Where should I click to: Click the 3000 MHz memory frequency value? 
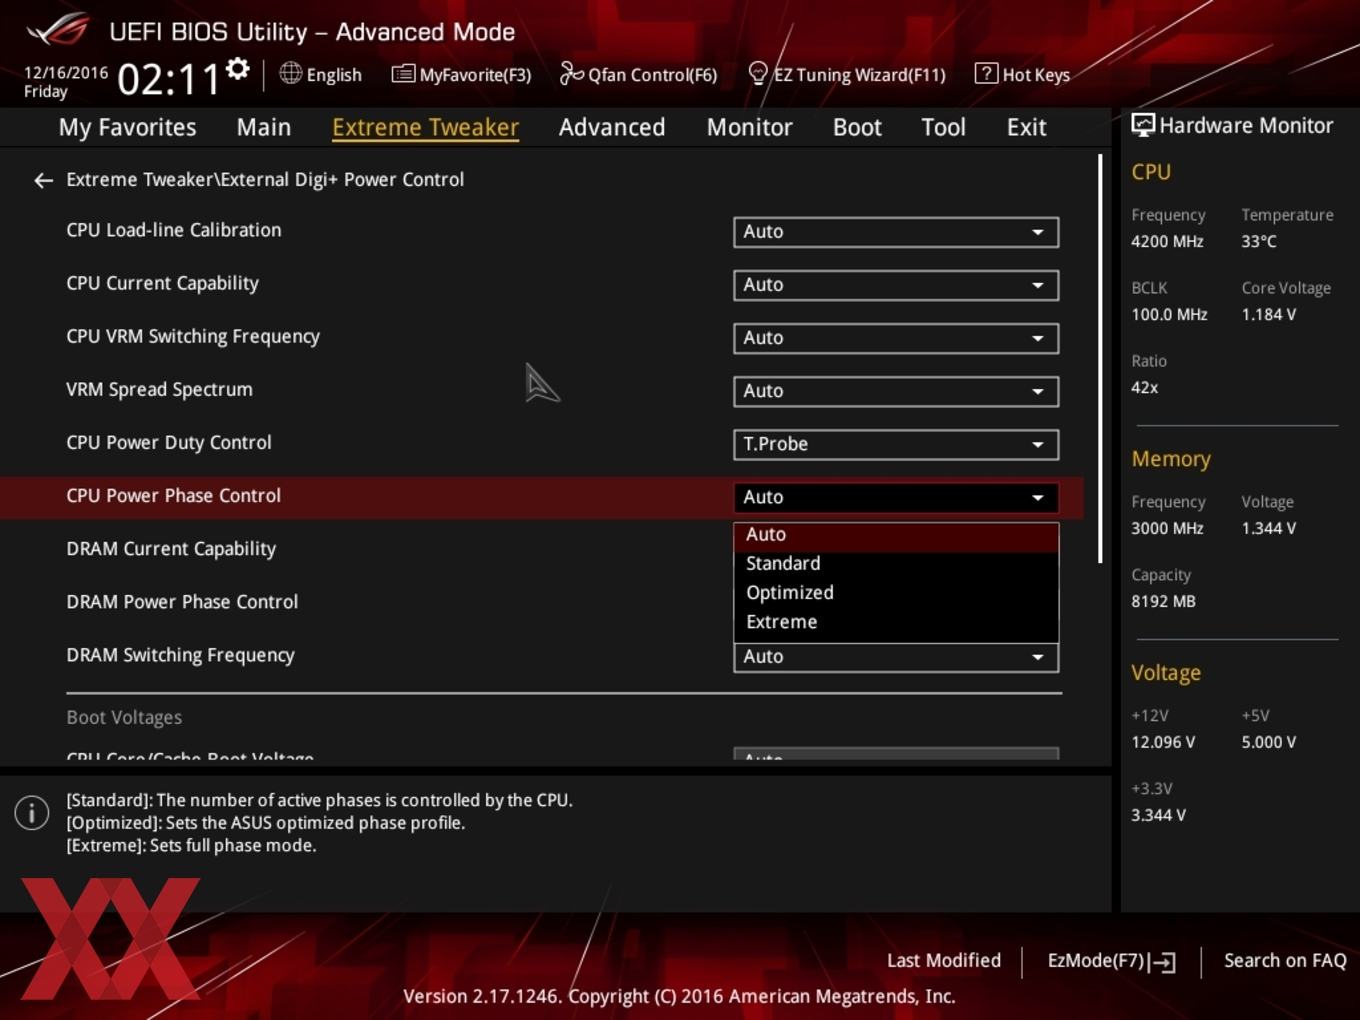tap(1167, 528)
